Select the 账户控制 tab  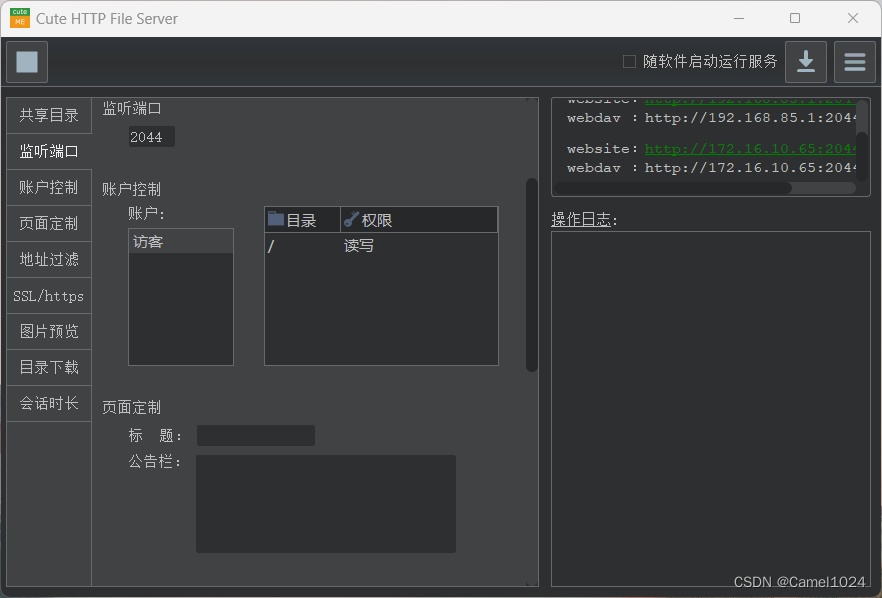pos(49,188)
